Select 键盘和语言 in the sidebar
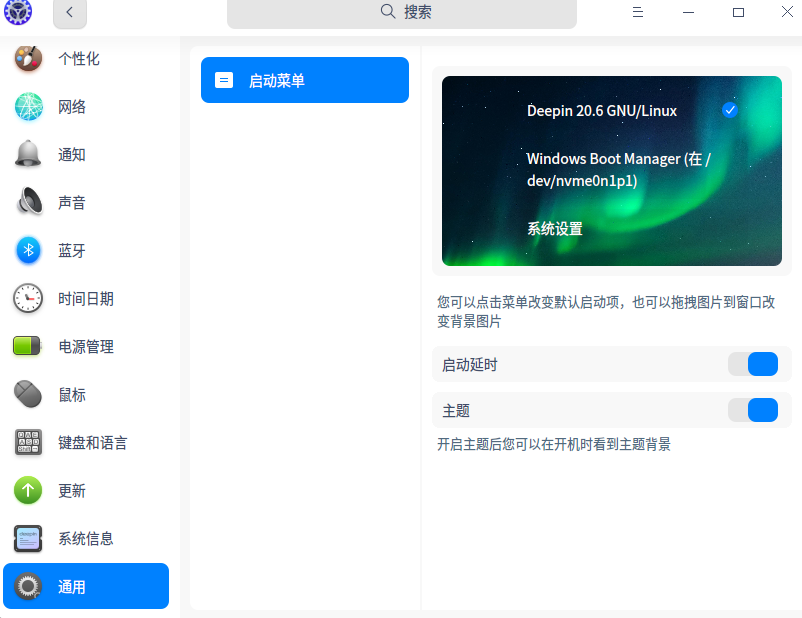 coord(86,443)
